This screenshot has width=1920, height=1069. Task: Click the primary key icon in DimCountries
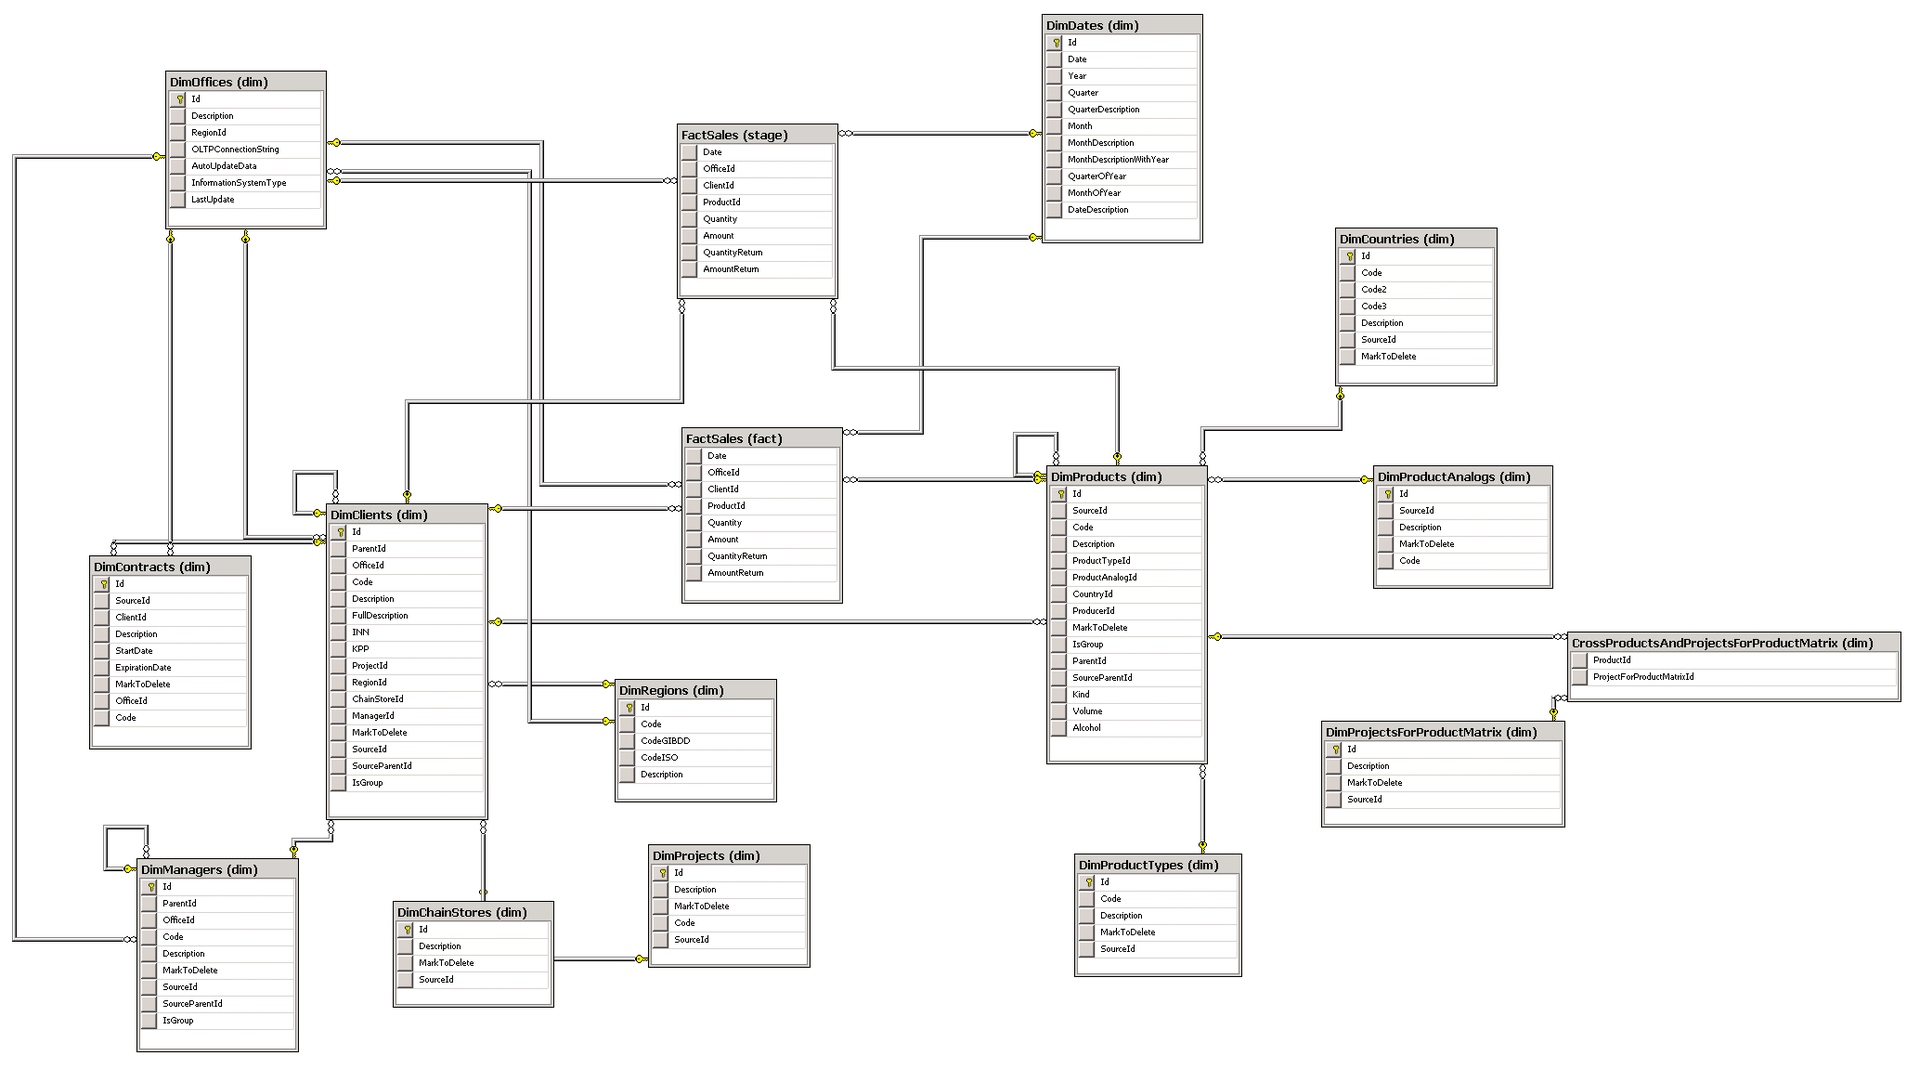click(1349, 256)
